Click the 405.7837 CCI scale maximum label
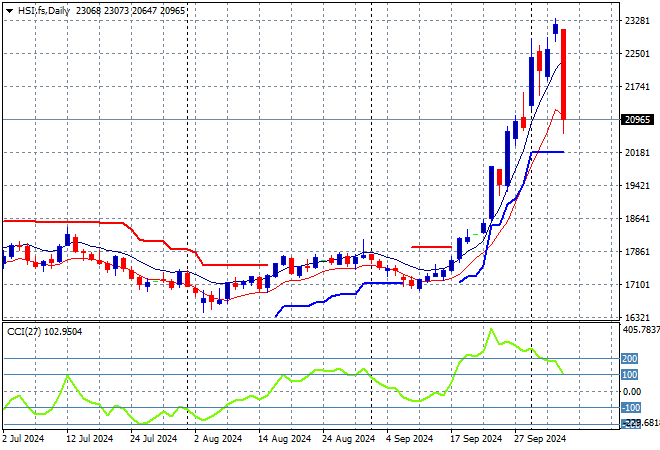This screenshot has width=660, height=450. (x=640, y=329)
